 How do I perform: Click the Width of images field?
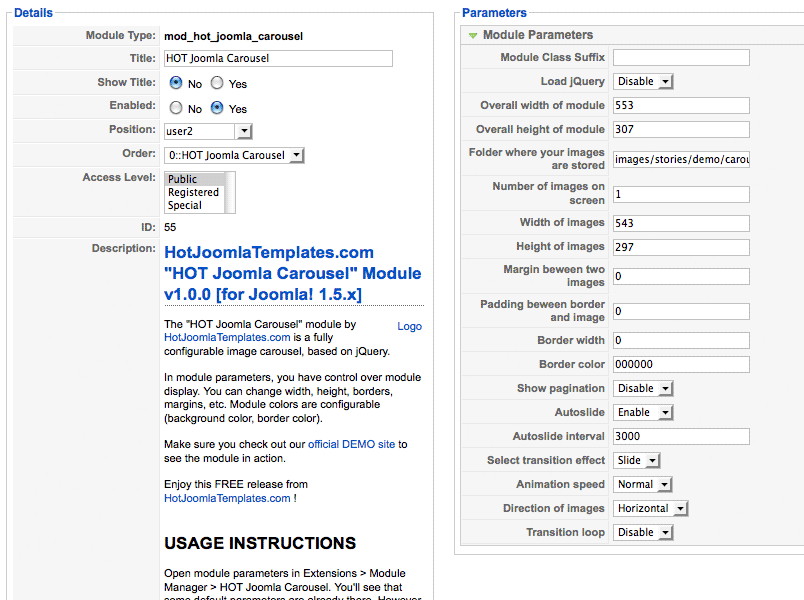click(x=681, y=224)
